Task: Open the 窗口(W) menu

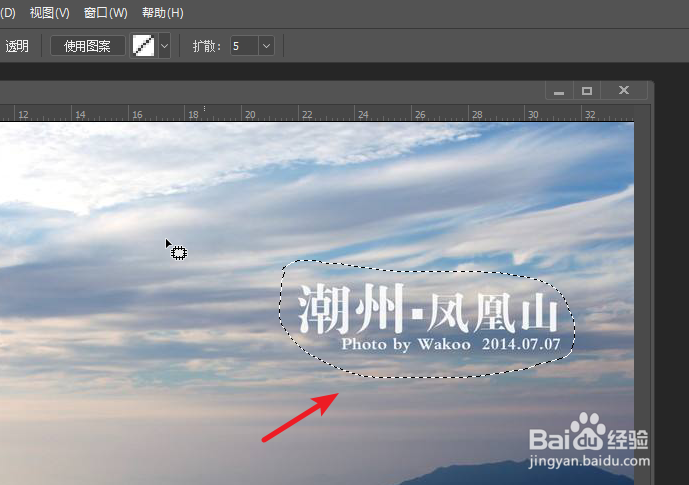Action: point(105,13)
